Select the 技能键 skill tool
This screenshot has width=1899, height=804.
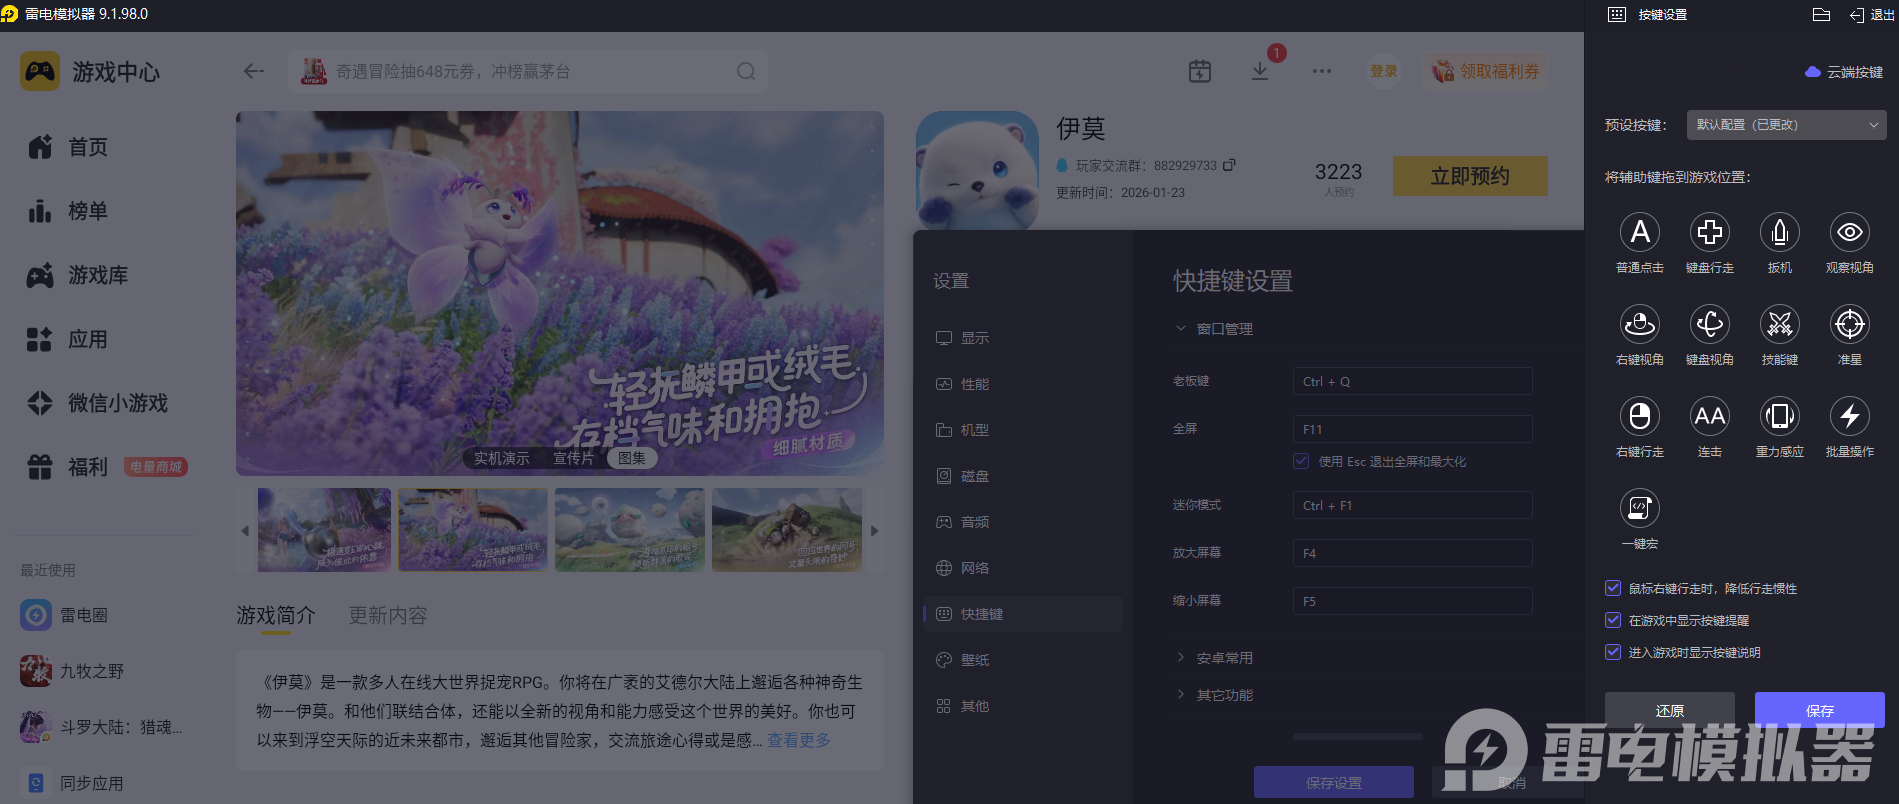[1779, 325]
